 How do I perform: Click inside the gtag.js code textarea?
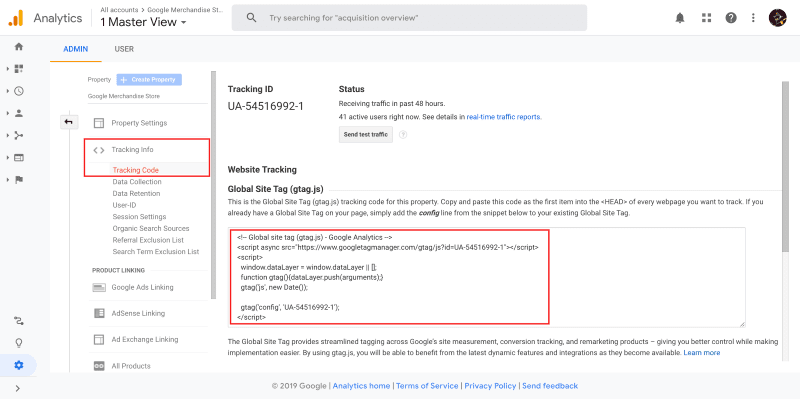487,277
